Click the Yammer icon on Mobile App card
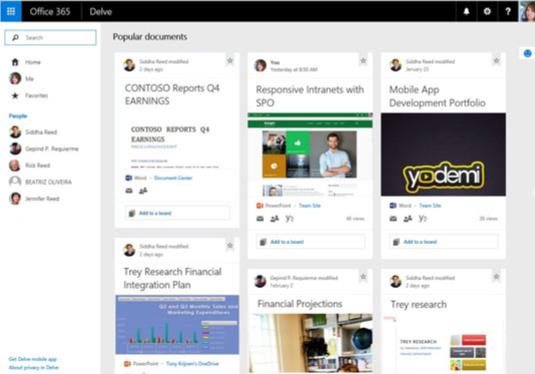This screenshot has height=374, width=535. click(x=422, y=218)
